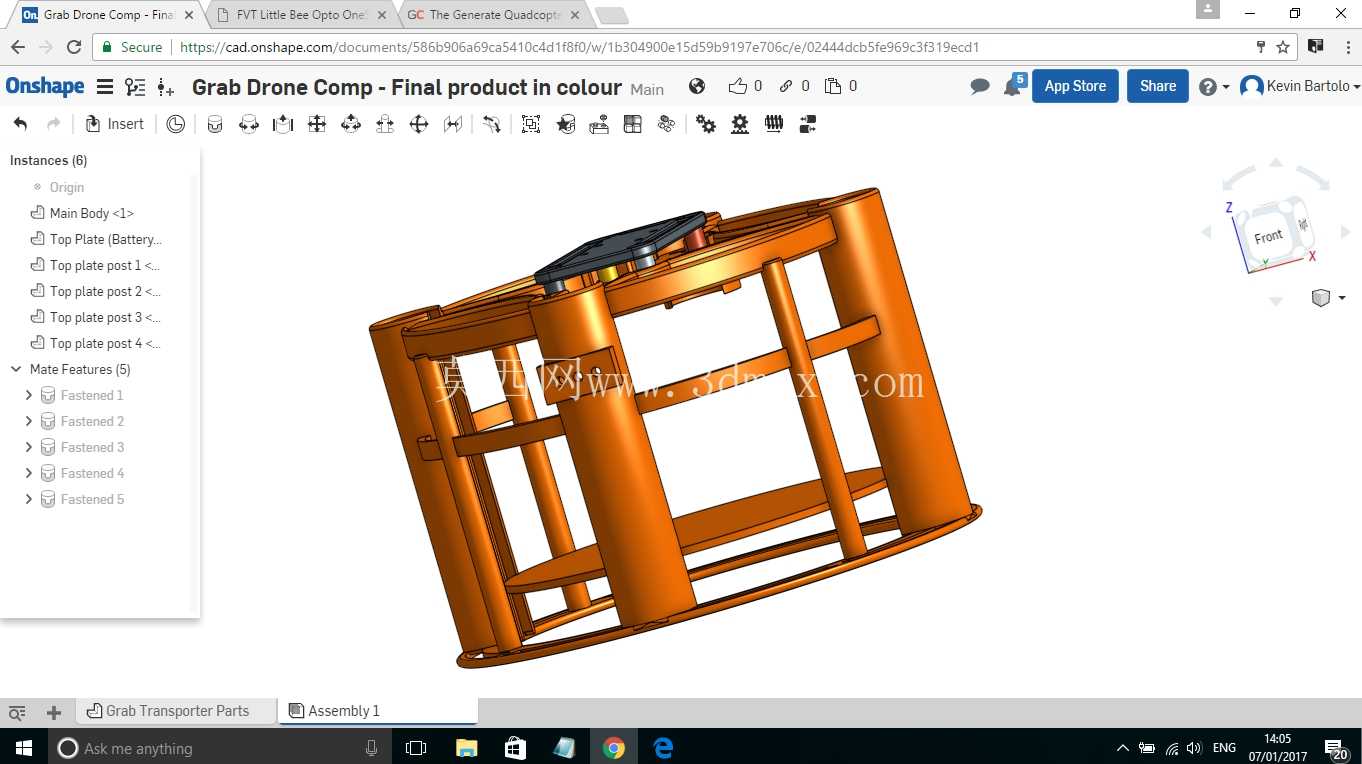Open the Windows Start menu
The height and width of the screenshot is (764, 1362).
pyautogui.click(x=23, y=748)
